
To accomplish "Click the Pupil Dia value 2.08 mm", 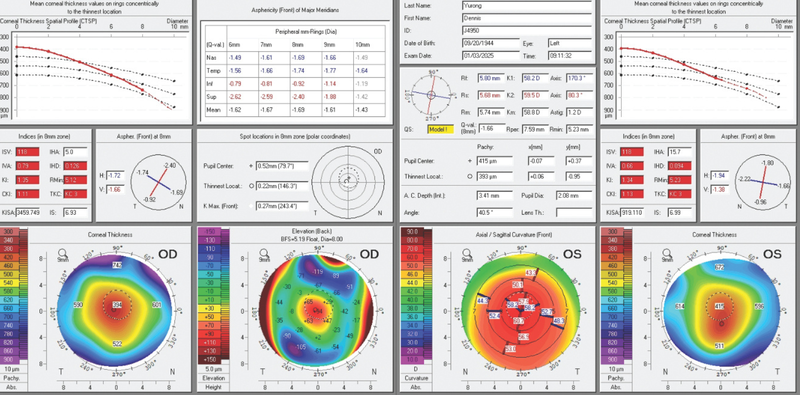I will click(574, 195).
